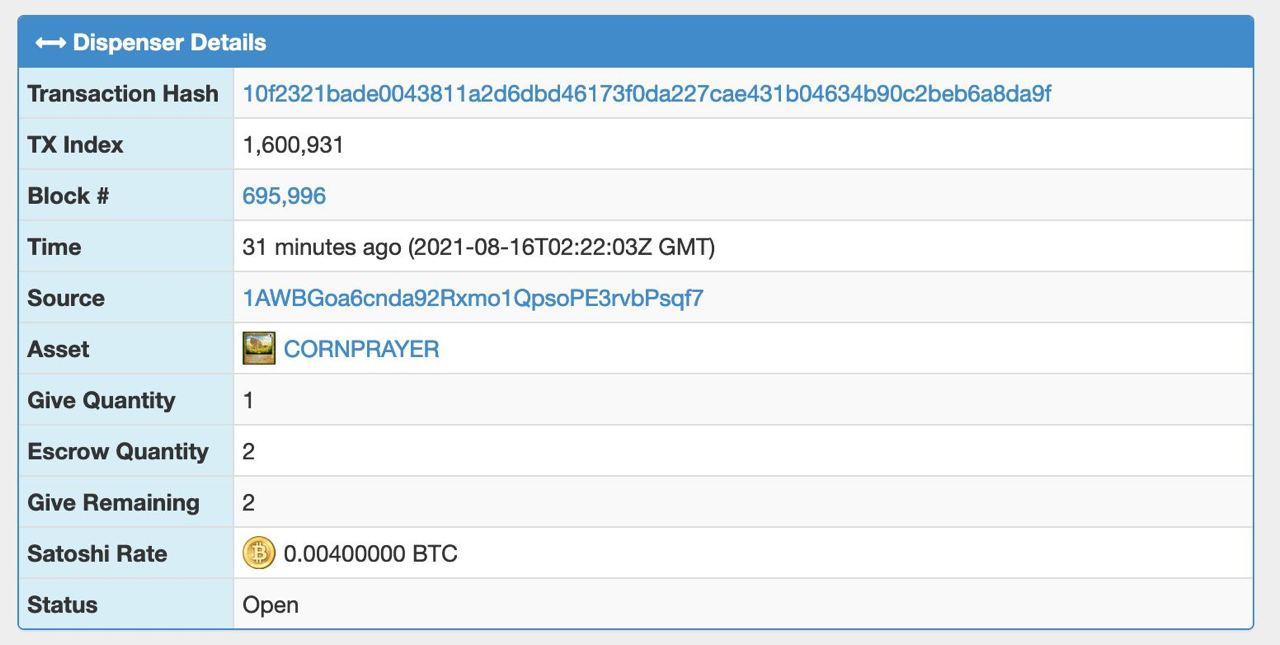Open the source address 1AWBGoa6cnda92... link
1280x645 pixels.
pos(473,298)
